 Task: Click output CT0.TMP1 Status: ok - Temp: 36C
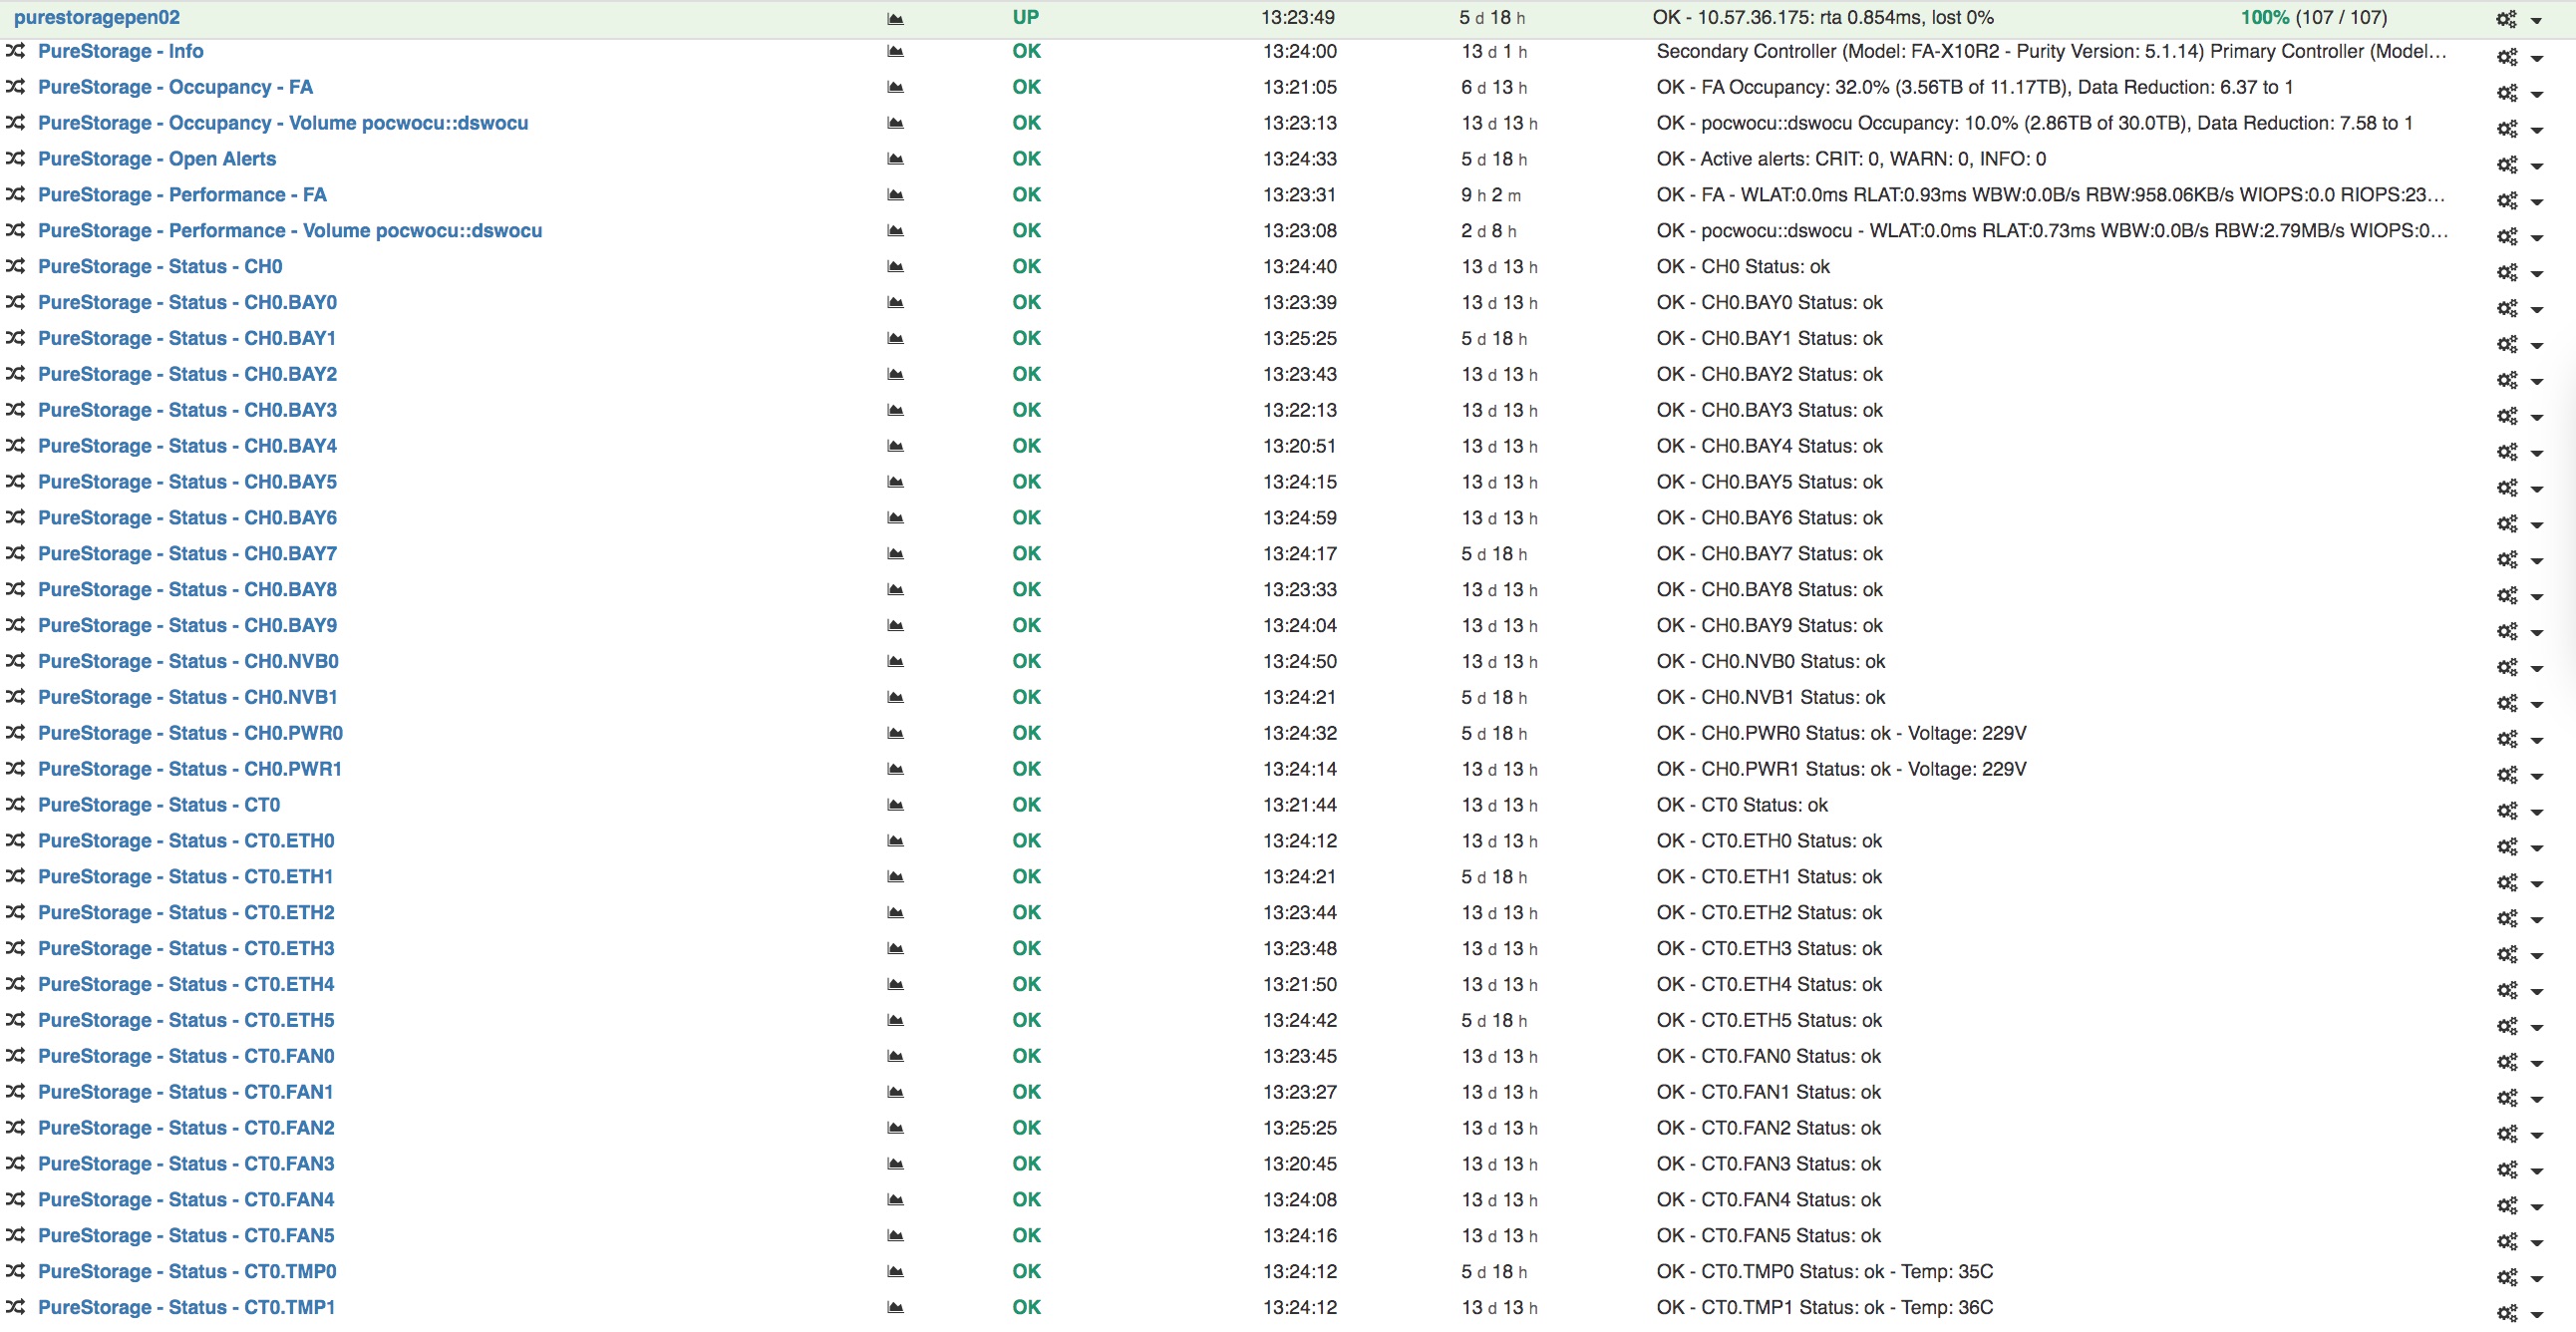[1824, 1307]
